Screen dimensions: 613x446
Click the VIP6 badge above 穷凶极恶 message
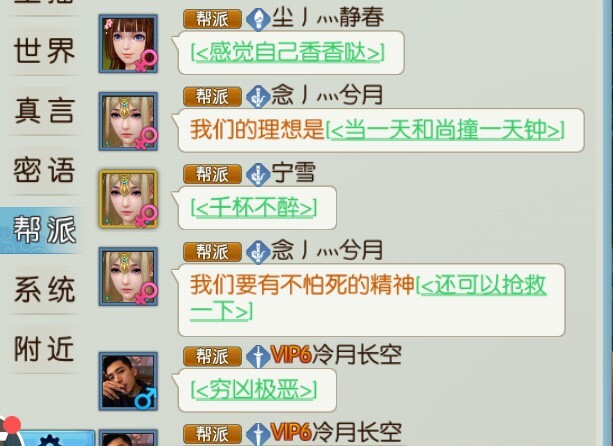point(291,356)
